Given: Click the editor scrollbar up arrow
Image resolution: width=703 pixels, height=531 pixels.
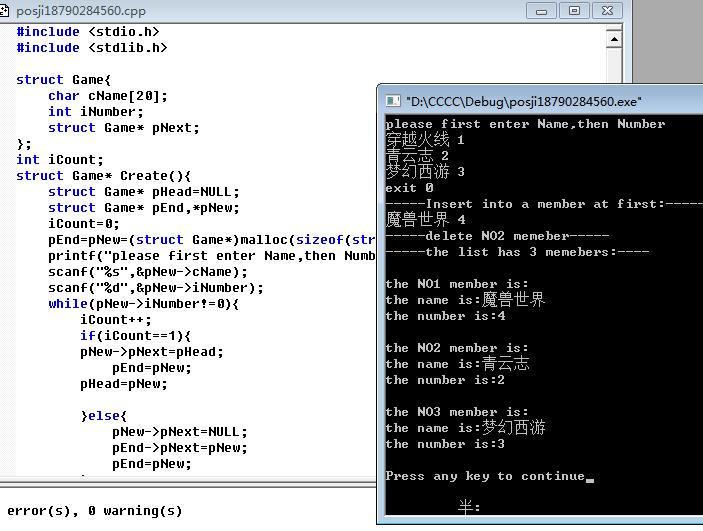Looking at the screenshot, I should click(x=614, y=39).
